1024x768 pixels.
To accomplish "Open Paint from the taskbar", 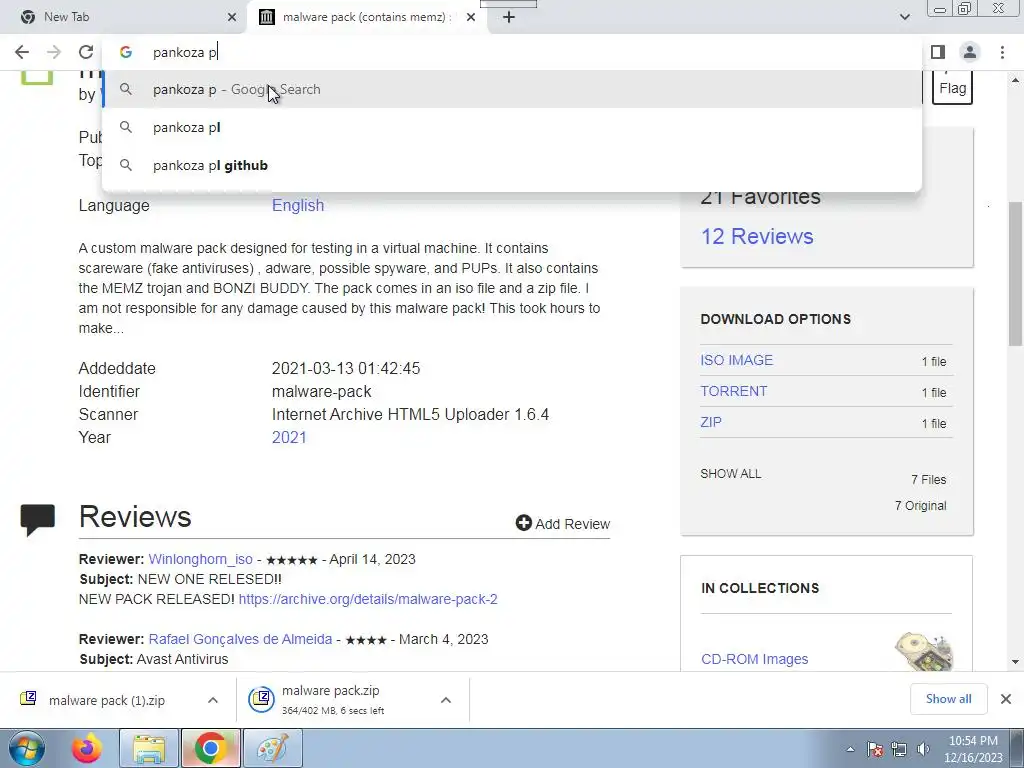I will (x=272, y=748).
